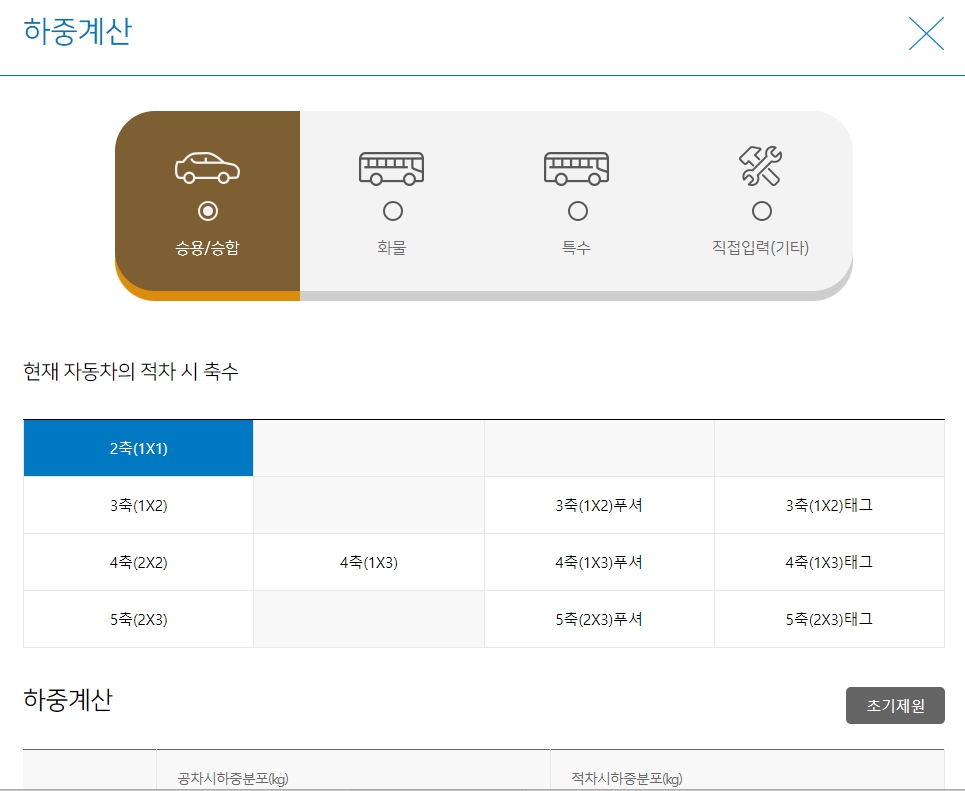Click the blue 하중계산 dialog title

point(78,31)
